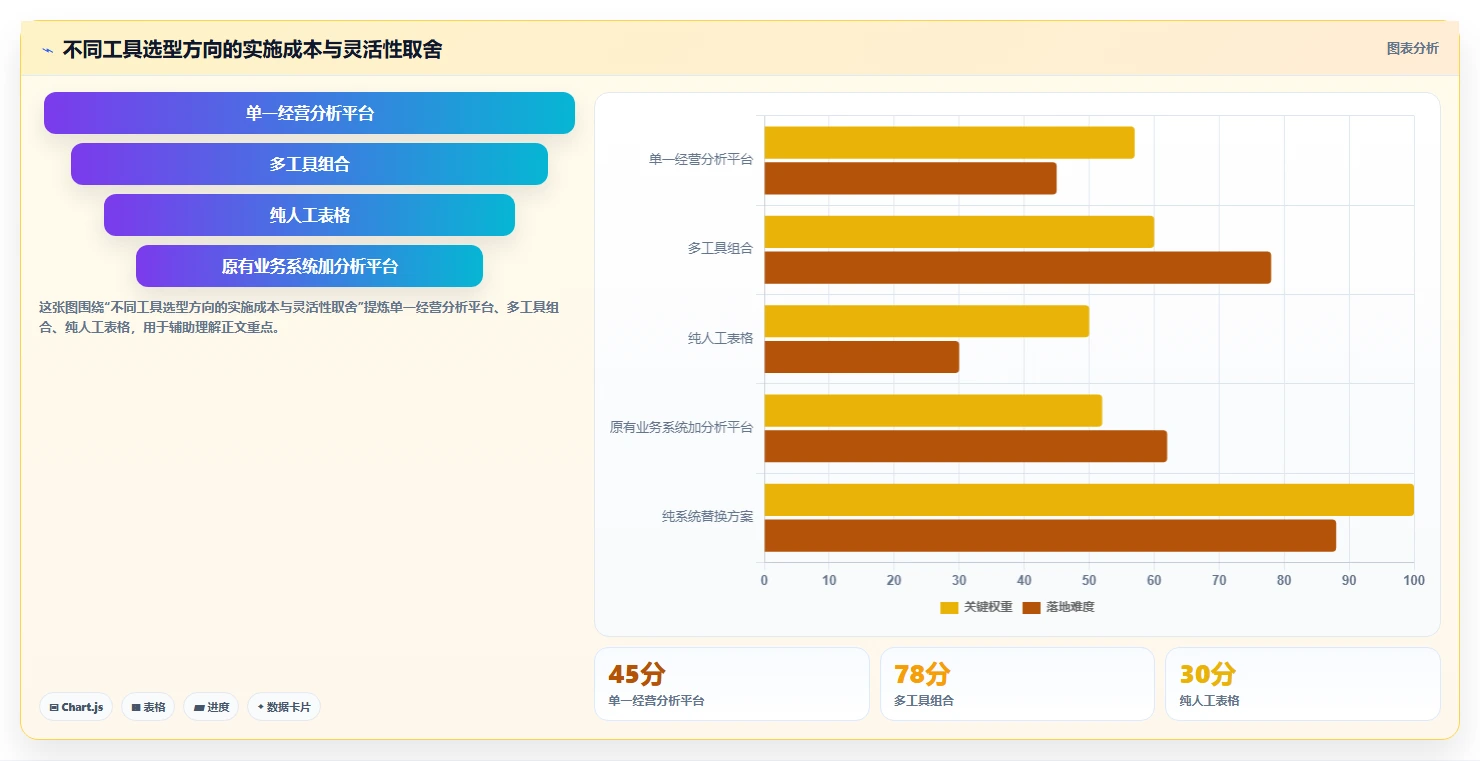Screen dimensions: 1480x761
Task: Click the brown 落地难度 bar for 单一经营分析平台
Action: 910,178
